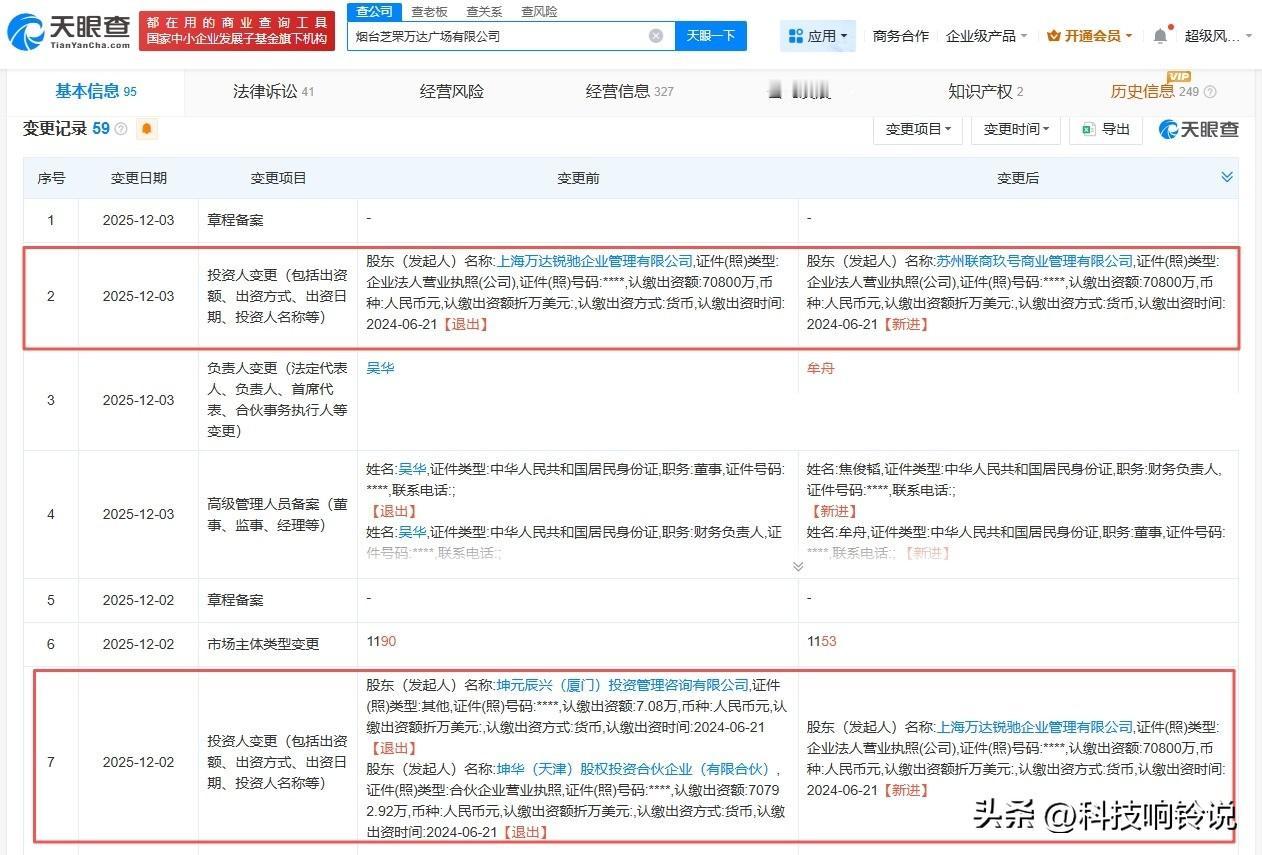Click the 导出 export button

[1105, 129]
